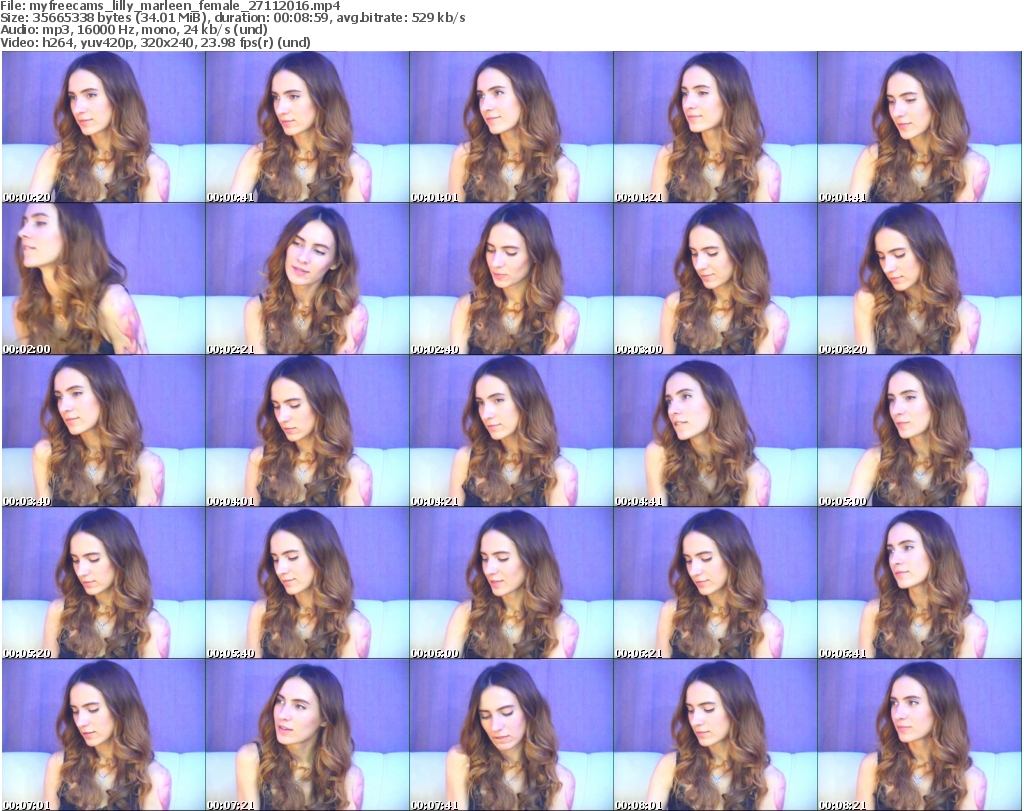Click the thumbnail stamped 00:04:41
Viewport: 1024px width, 811px height.
715,431
